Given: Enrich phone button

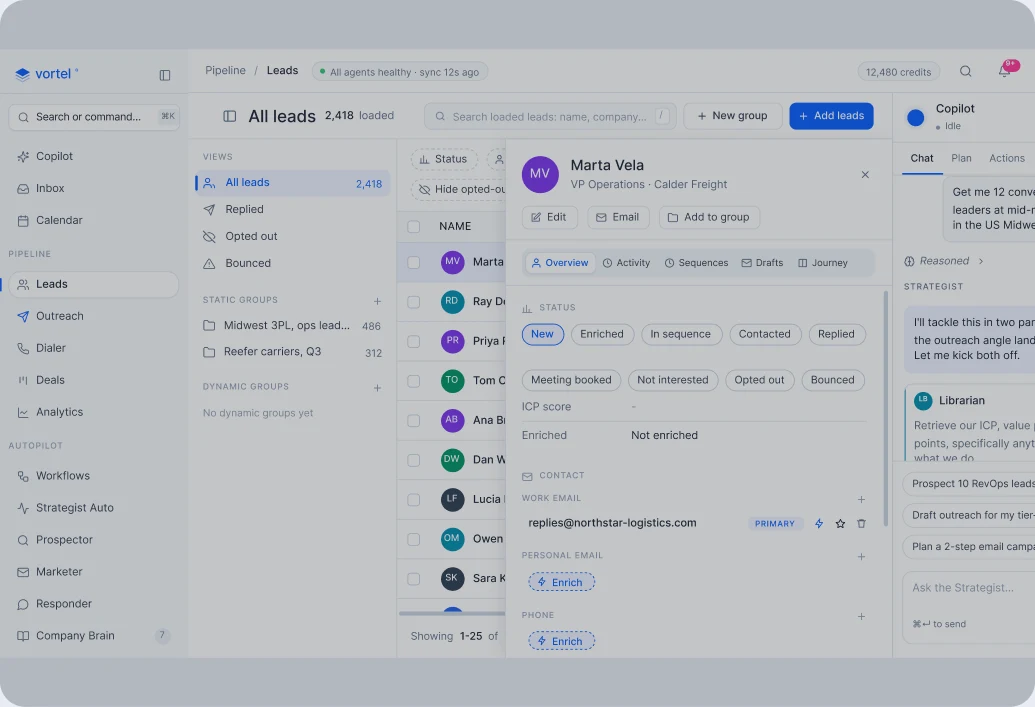Looking at the screenshot, I should pos(561,641).
